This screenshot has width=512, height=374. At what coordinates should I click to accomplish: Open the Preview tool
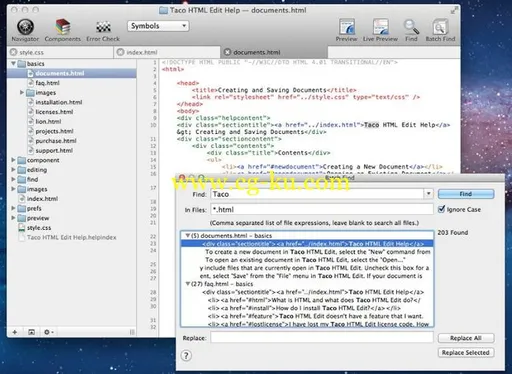pos(347,30)
